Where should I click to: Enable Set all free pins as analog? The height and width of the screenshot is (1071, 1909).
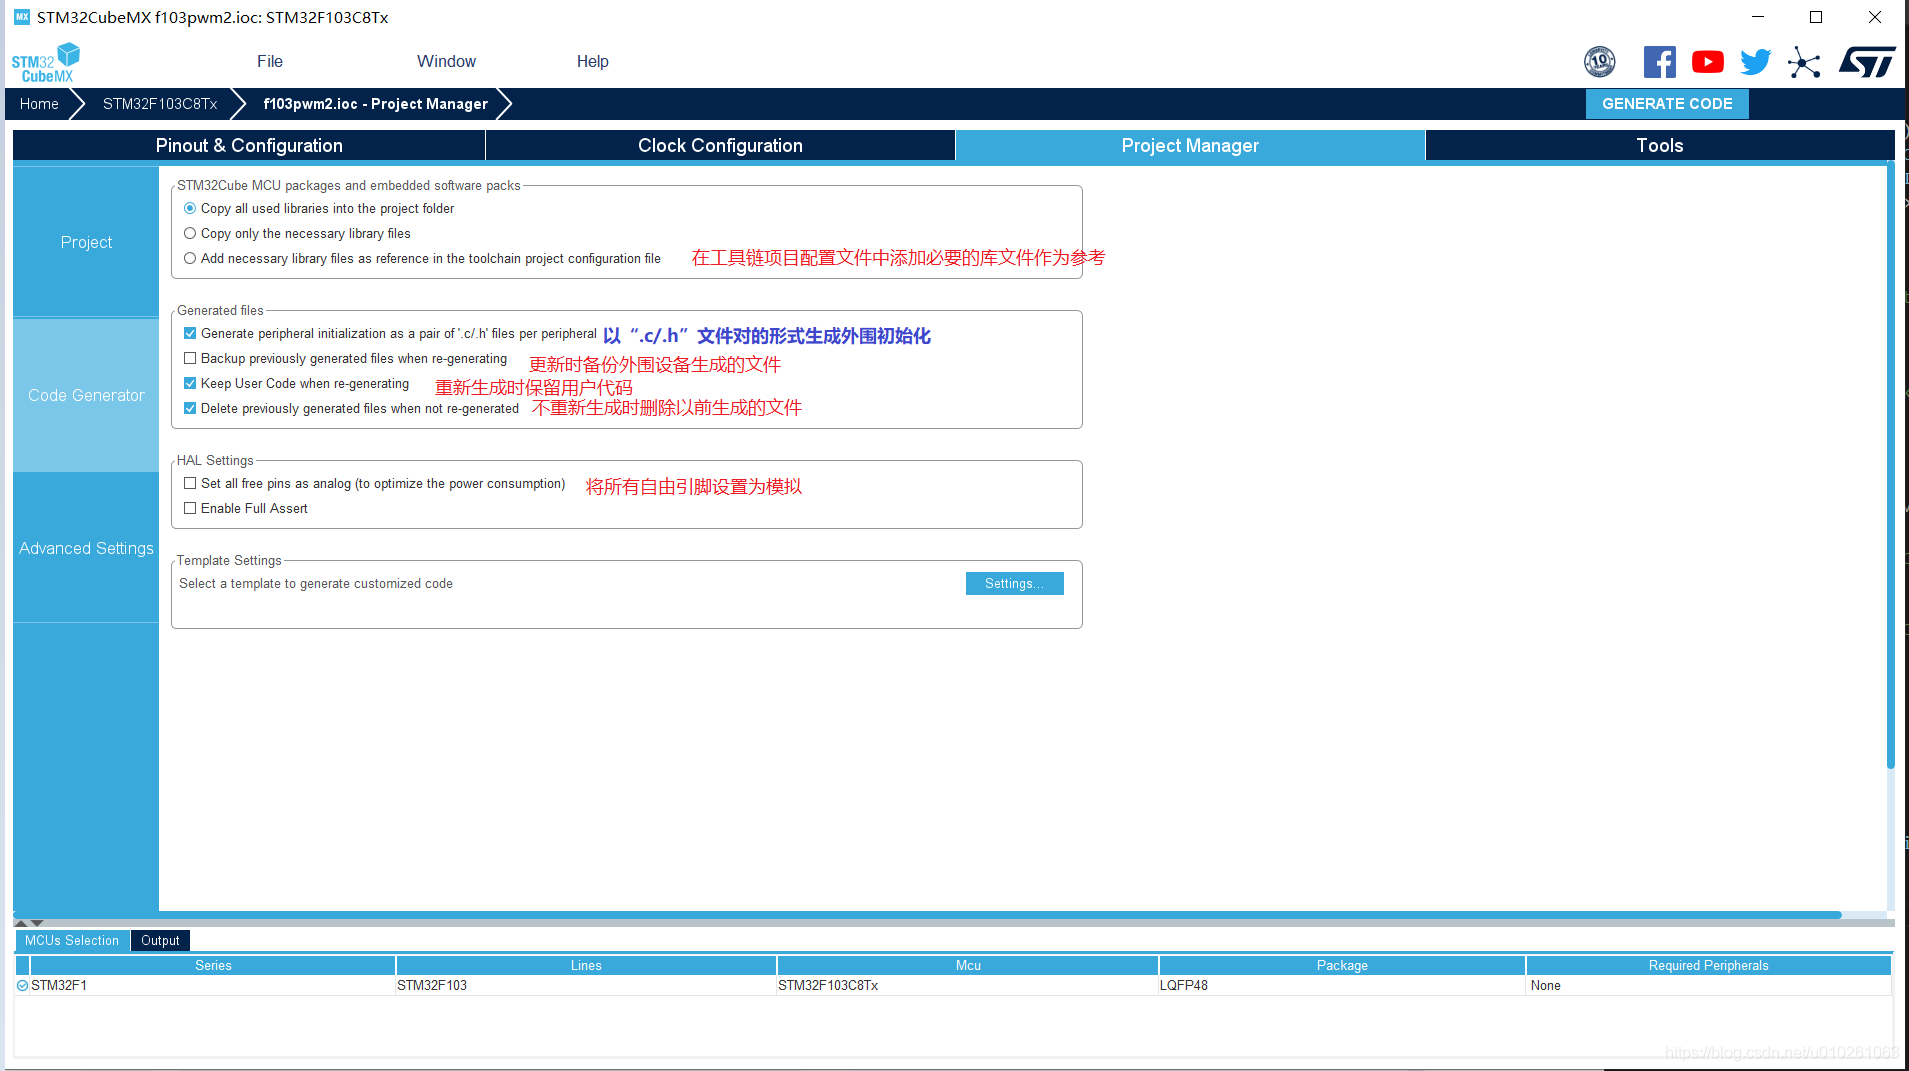click(190, 483)
